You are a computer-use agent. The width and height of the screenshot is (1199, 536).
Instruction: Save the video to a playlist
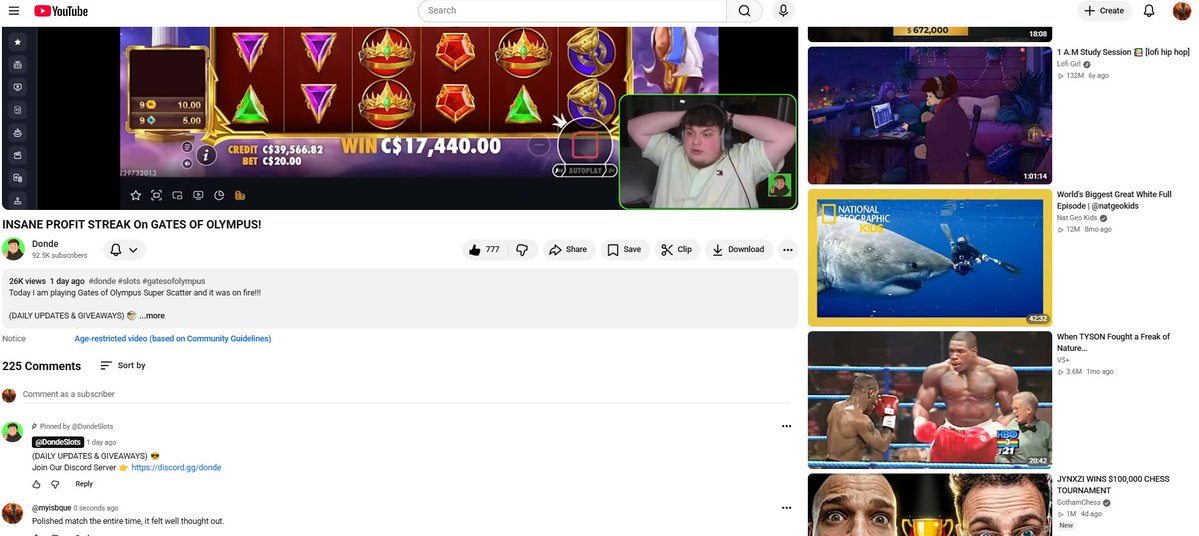[625, 249]
